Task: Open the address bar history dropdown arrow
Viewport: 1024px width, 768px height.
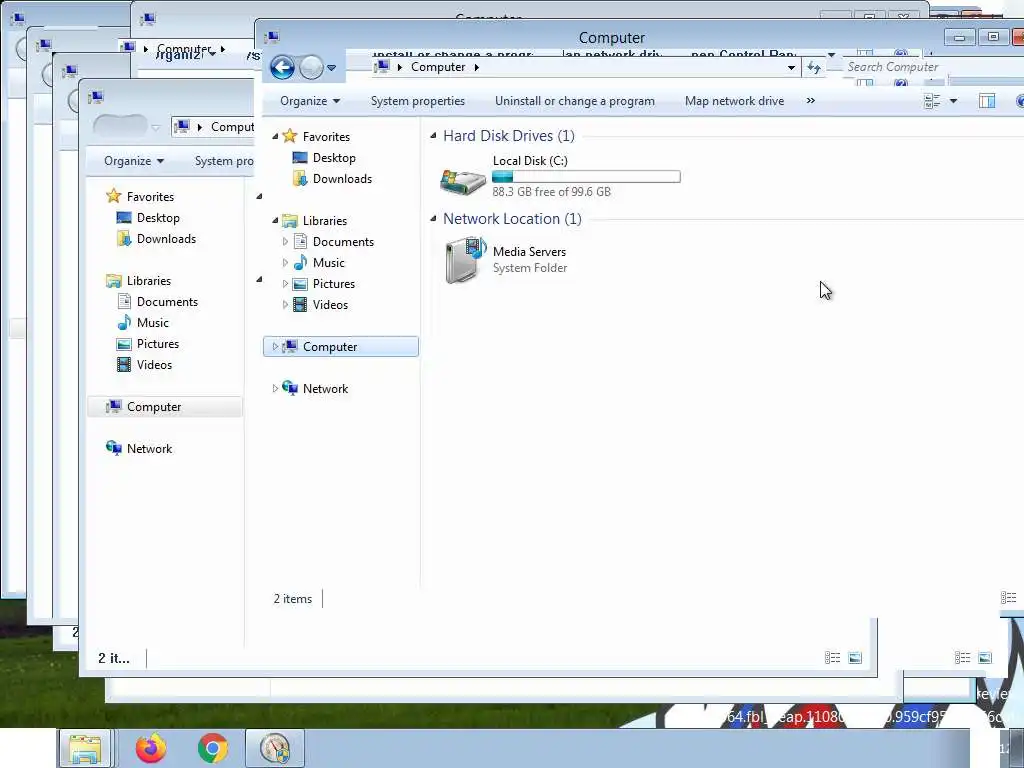Action: pyautogui.click(x=791, y=67)
